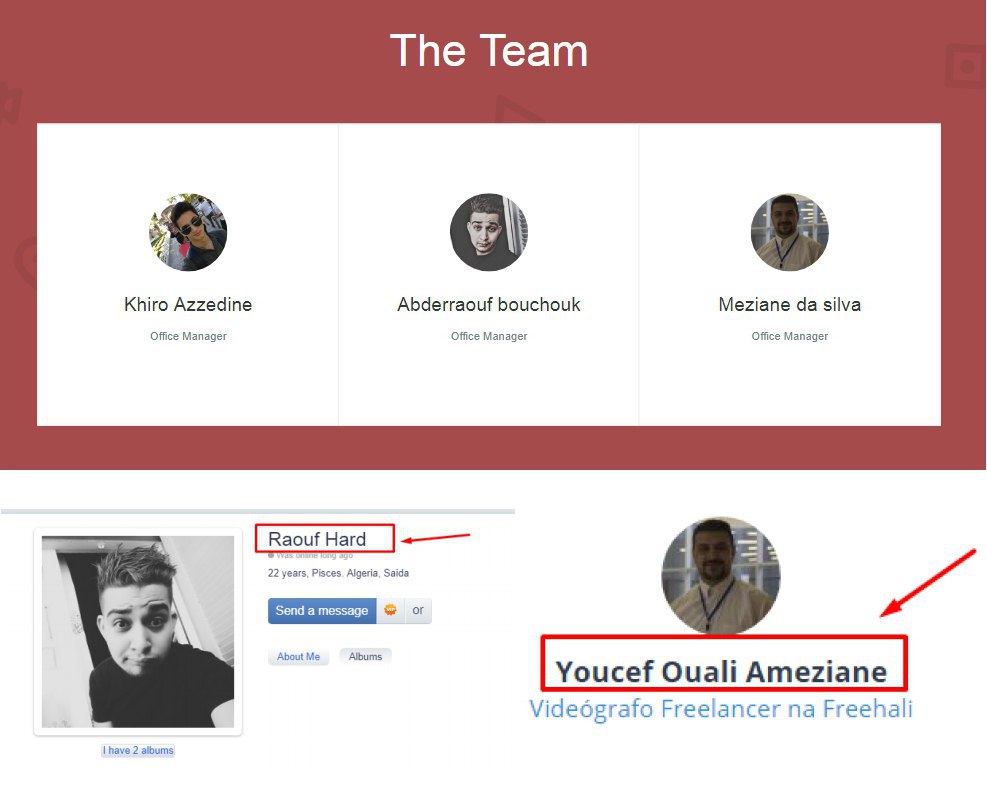Click the '22 years, Pisces, Algeria, Saida' info line
This screenshot has height=787, width=987.
(x=338, y=573)
